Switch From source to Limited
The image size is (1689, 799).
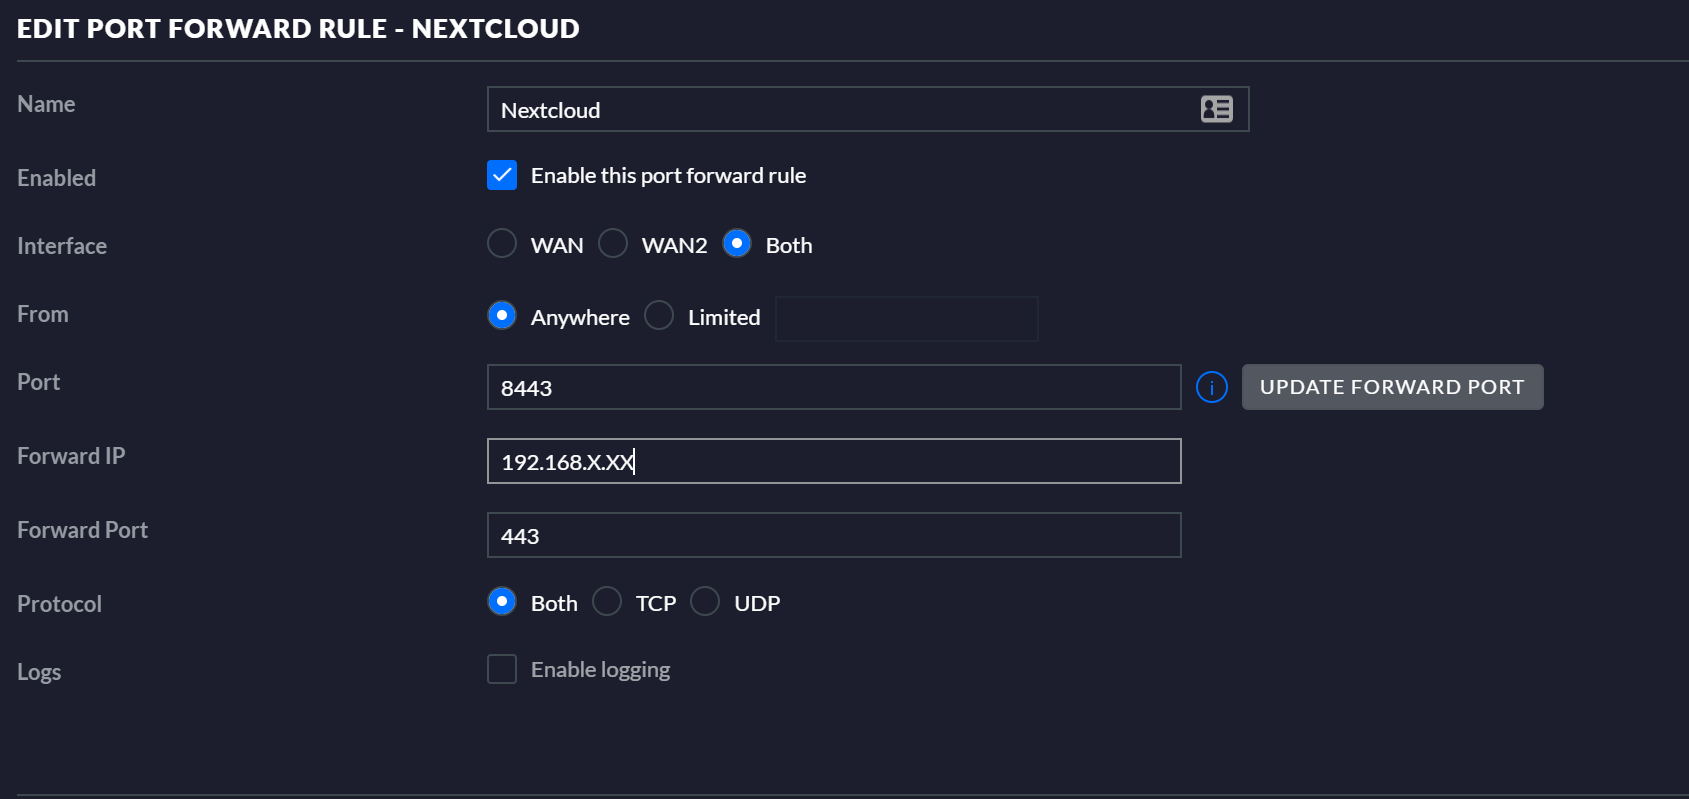659,316
